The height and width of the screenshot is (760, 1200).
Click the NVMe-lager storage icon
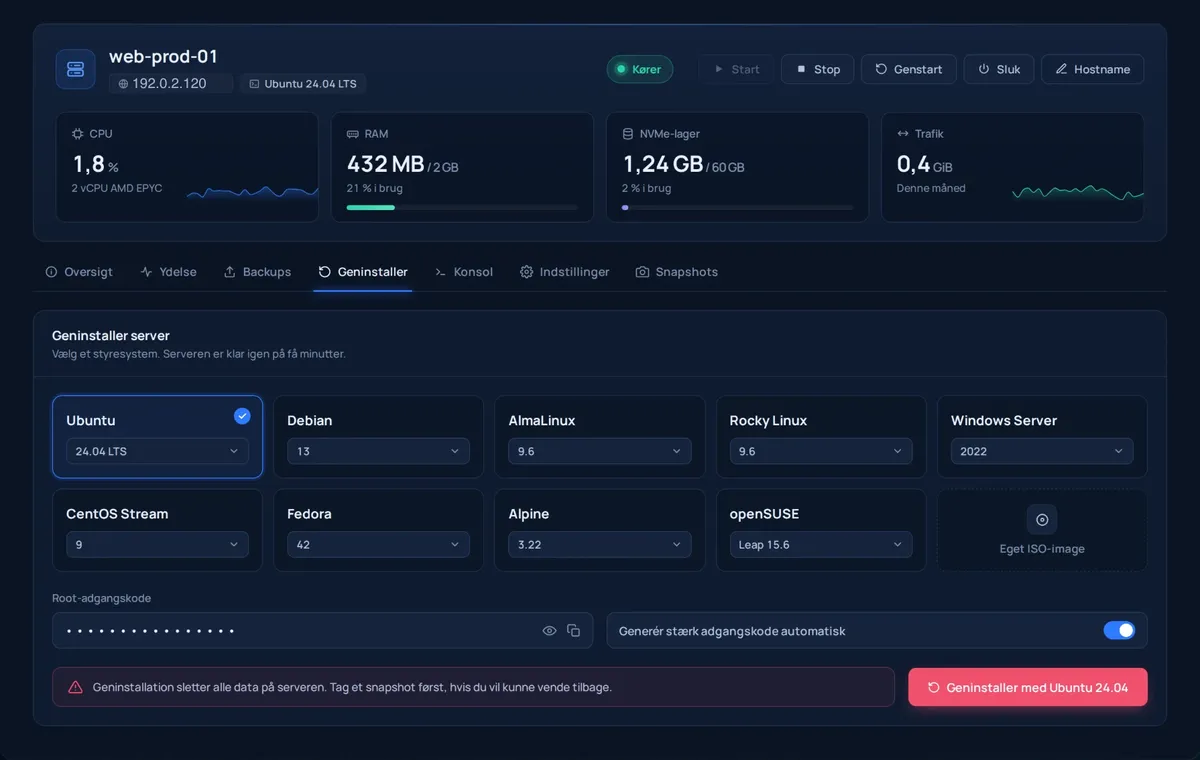[x=628, y=134]
